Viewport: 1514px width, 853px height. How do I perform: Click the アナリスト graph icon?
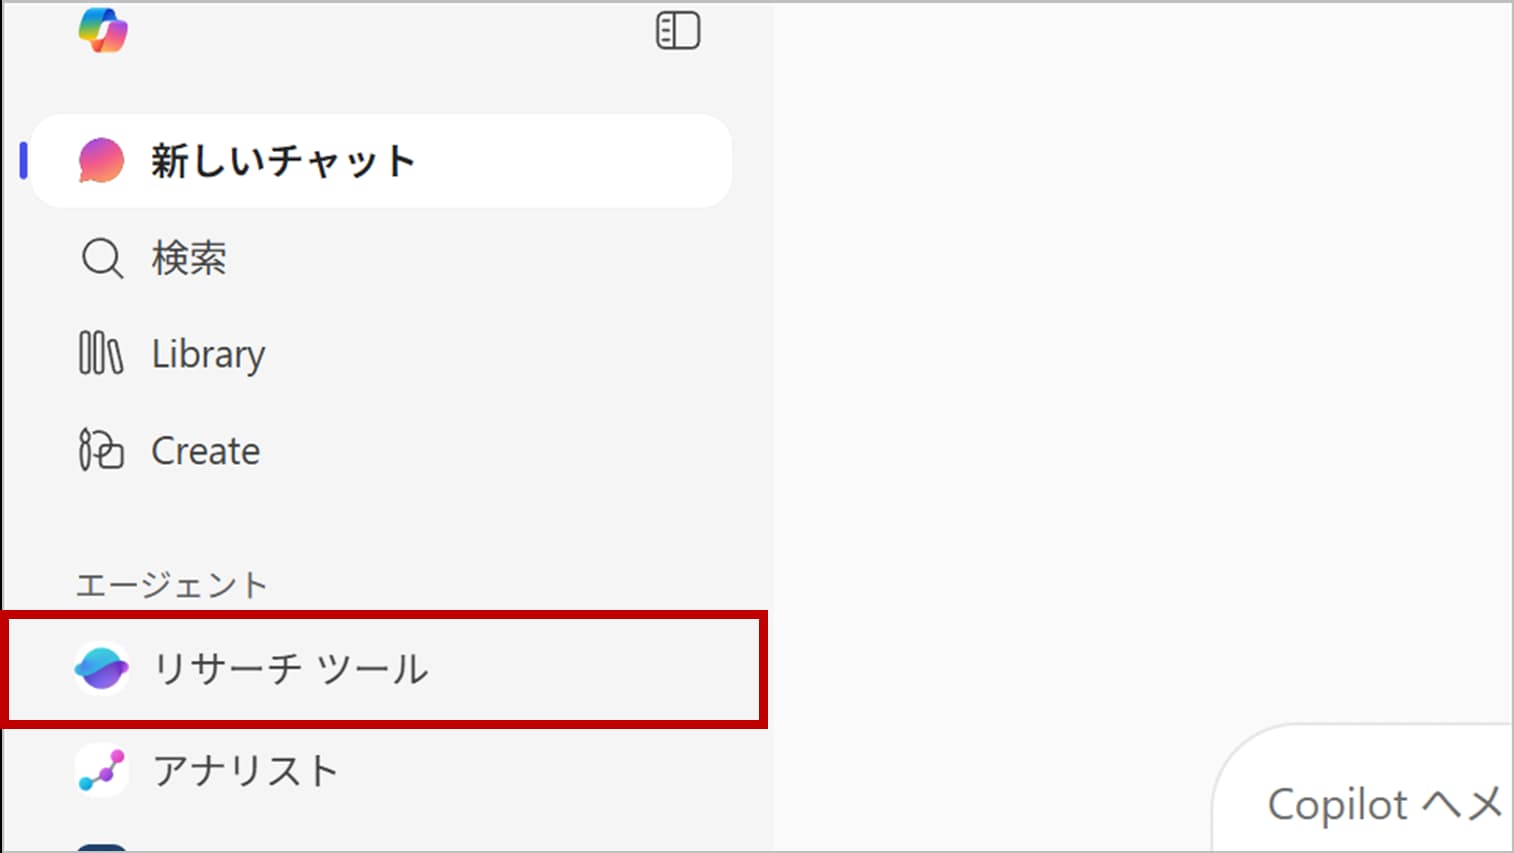click(102, 770)
